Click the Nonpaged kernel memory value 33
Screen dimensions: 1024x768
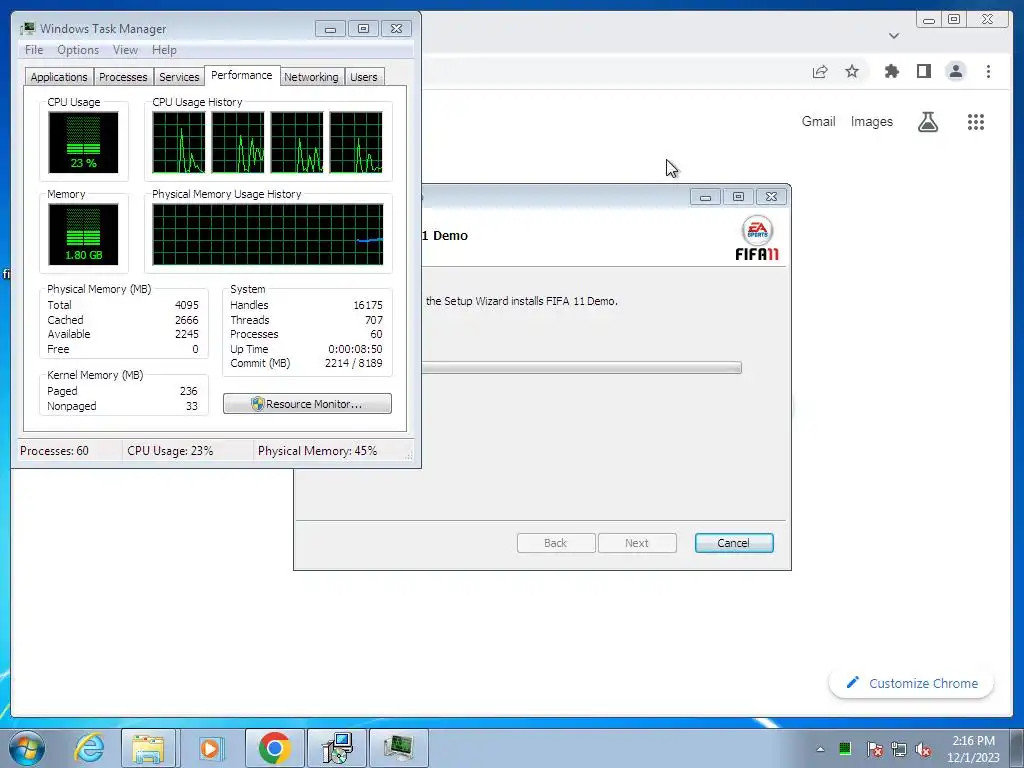(x=191, y=406)
